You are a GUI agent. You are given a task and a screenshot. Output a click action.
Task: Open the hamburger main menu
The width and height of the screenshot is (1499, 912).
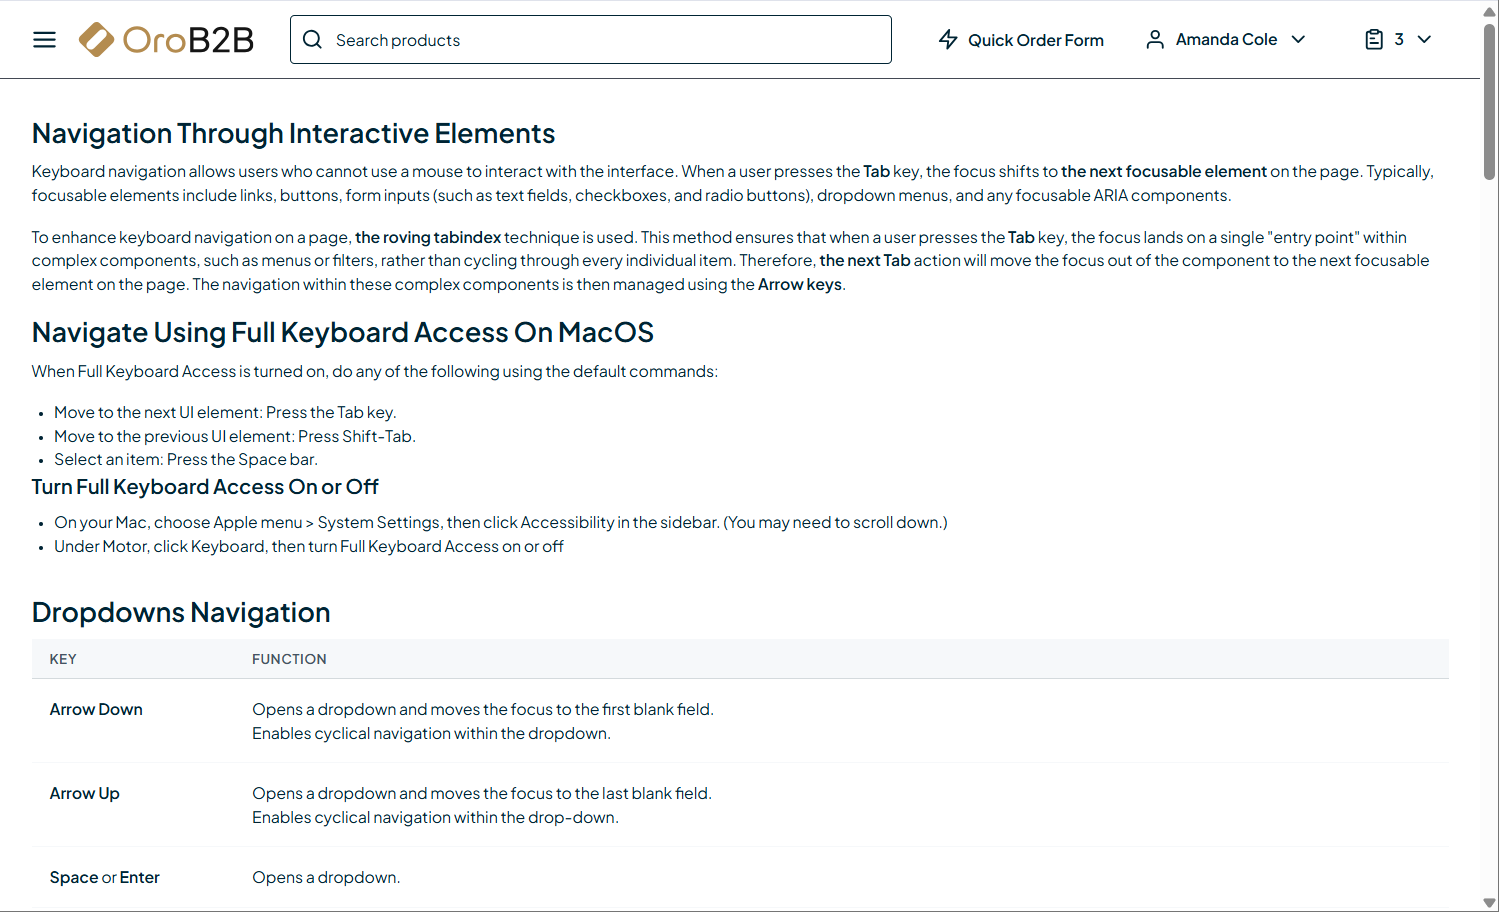[x=44, y=40]
